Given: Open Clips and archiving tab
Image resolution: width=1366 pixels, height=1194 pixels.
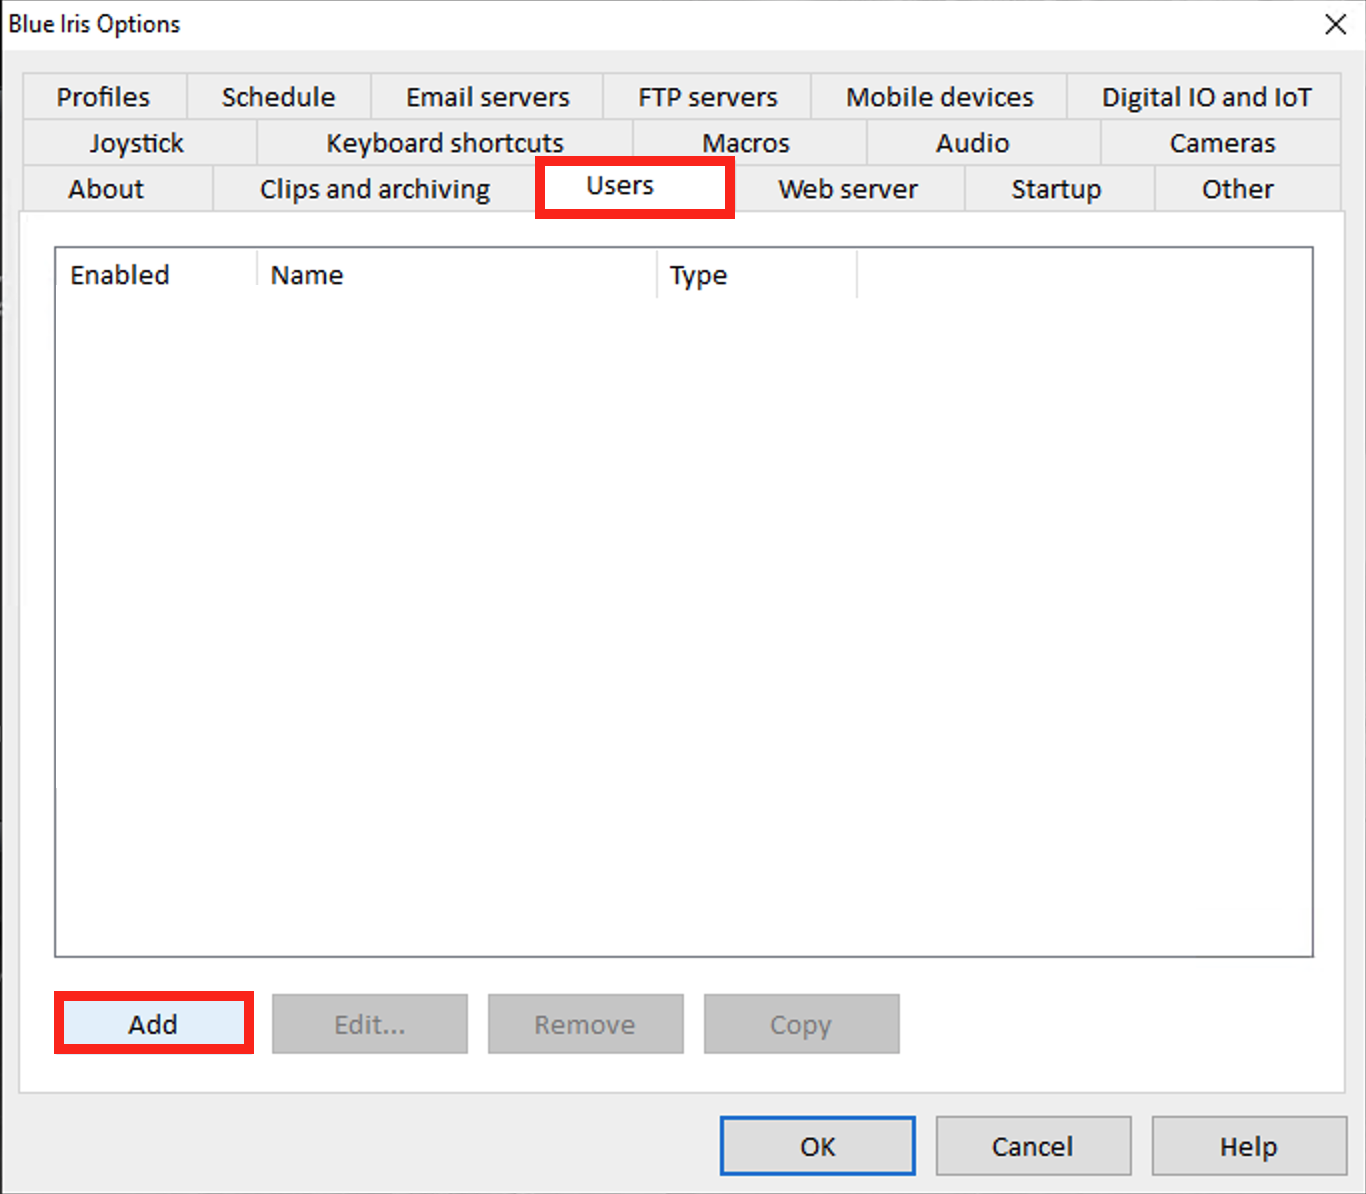Looking at the screenshot, I should pos(375,189).
